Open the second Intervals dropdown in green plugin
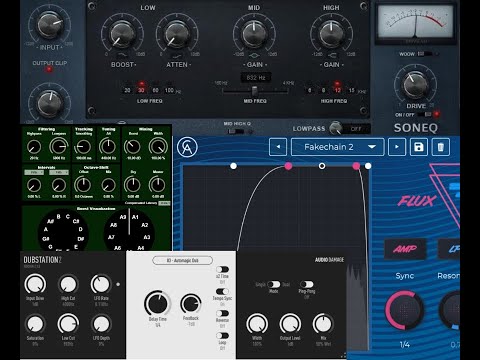 (x=59, y=172)
